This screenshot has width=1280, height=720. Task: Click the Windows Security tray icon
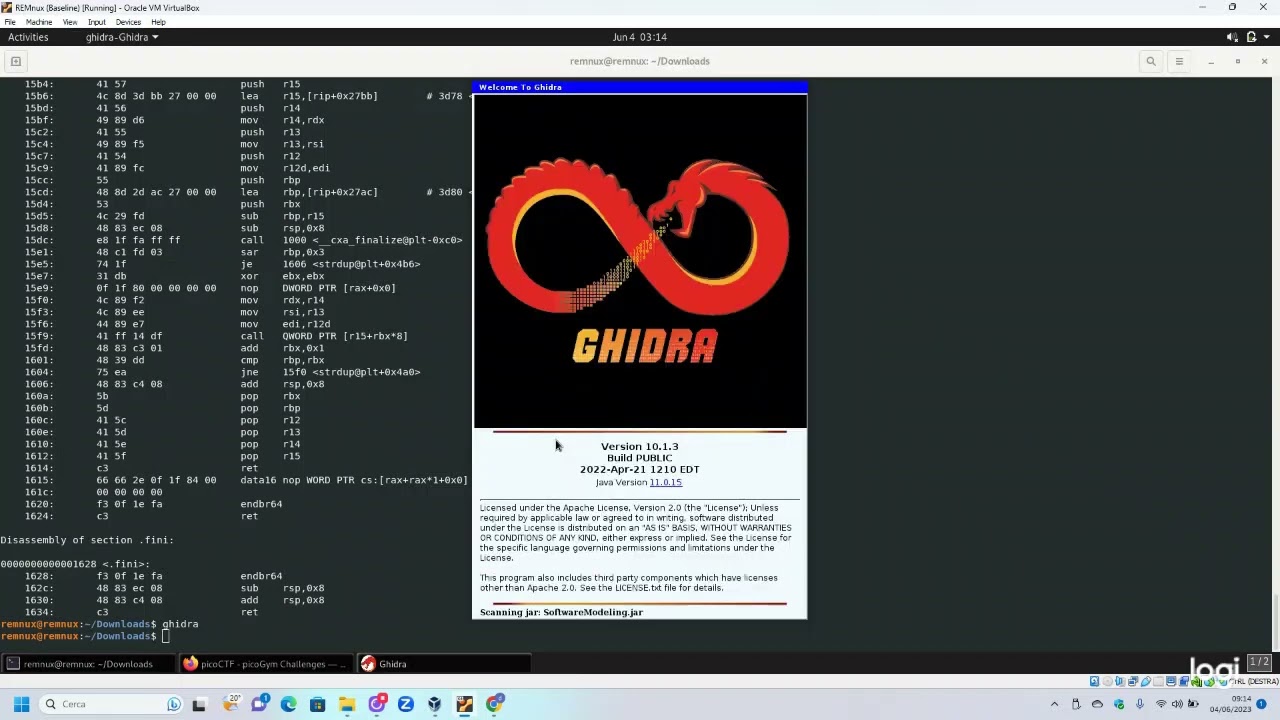click(x=1119, y=704)
